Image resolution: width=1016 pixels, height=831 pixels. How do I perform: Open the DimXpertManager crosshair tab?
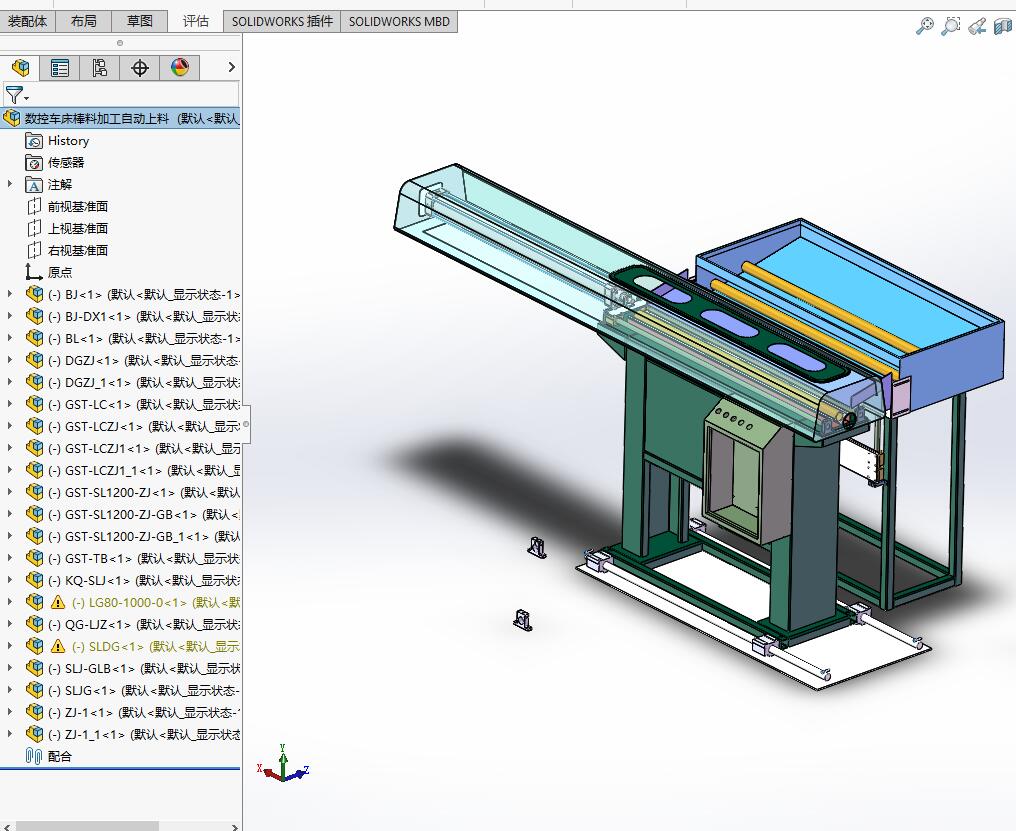140,67
